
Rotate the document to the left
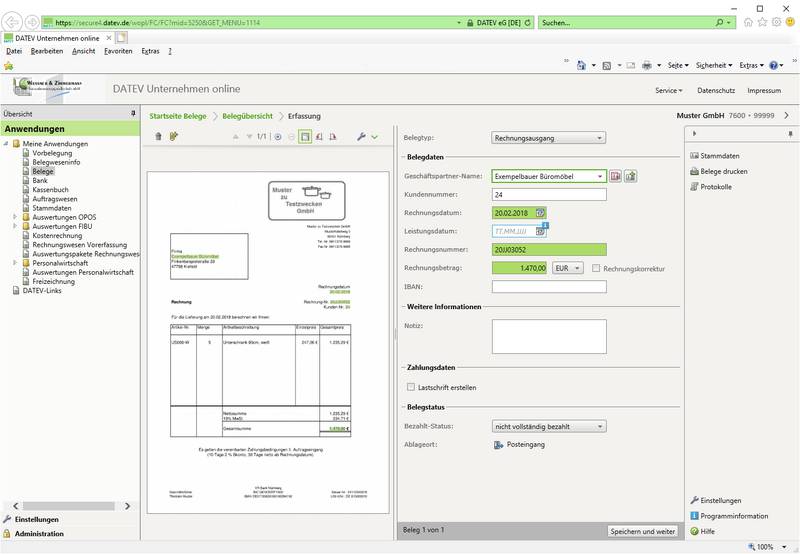[319, 137]
